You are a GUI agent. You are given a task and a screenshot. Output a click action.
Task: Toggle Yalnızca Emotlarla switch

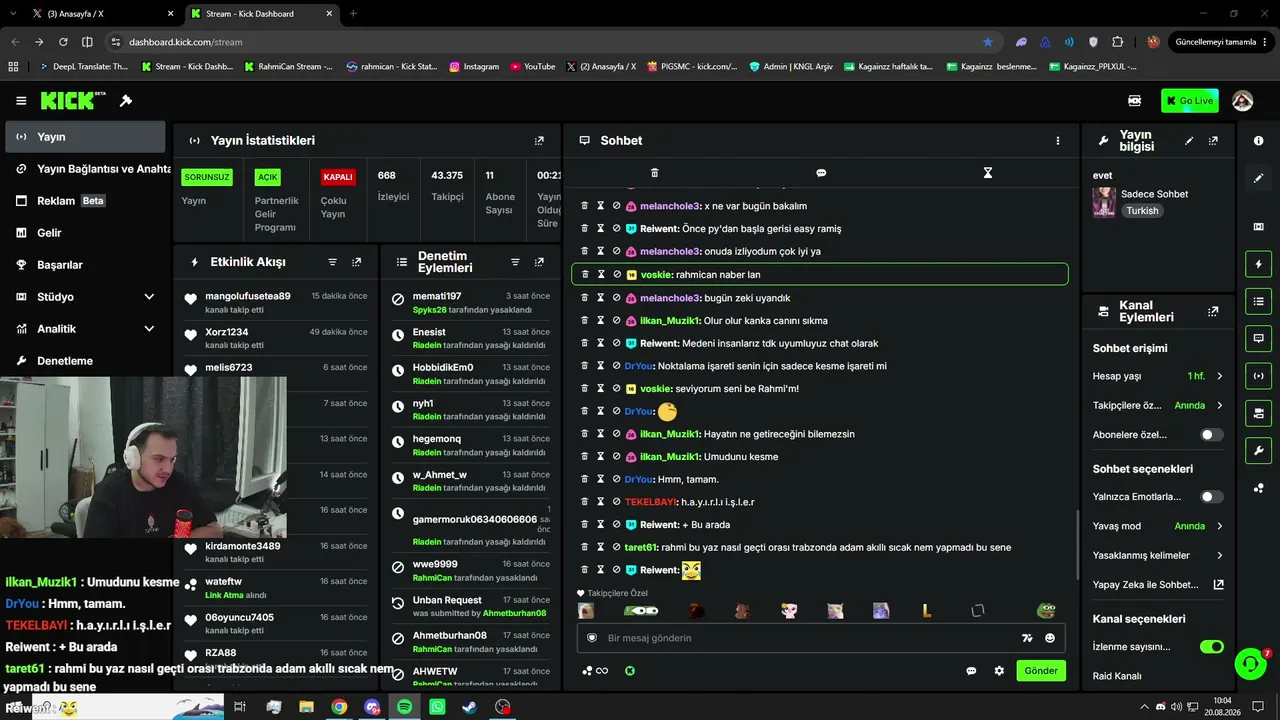1211,497
